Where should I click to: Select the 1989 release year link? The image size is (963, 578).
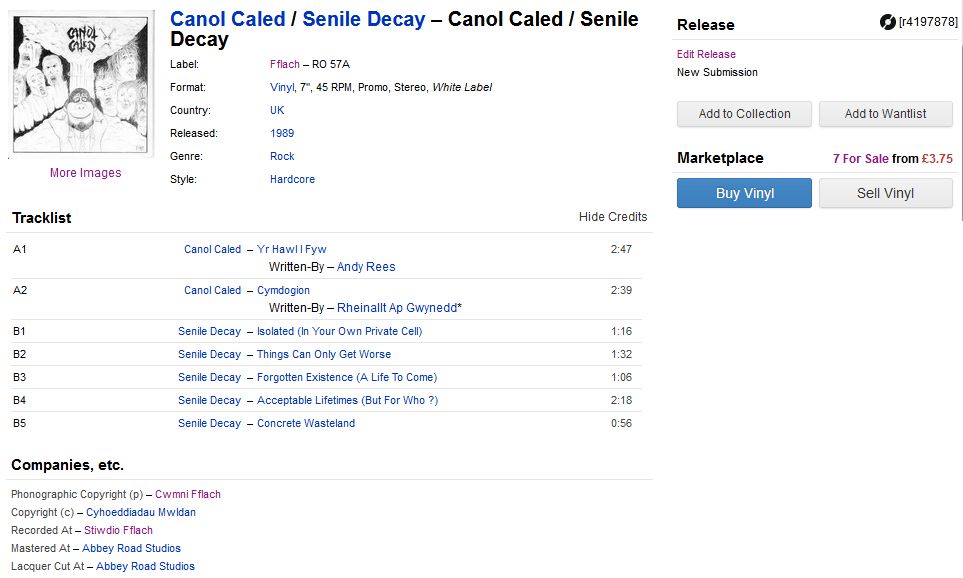(x=282, y=133)
